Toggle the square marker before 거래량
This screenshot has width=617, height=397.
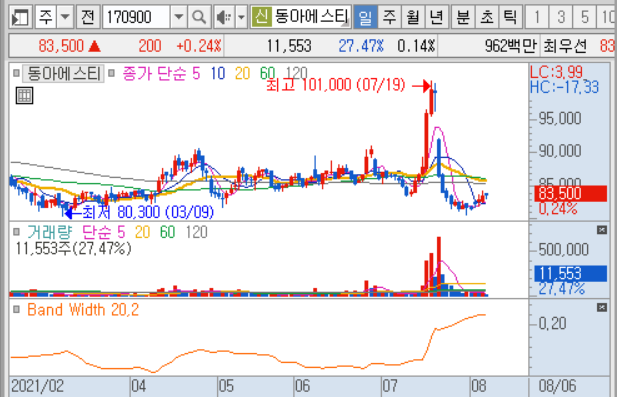16,232
